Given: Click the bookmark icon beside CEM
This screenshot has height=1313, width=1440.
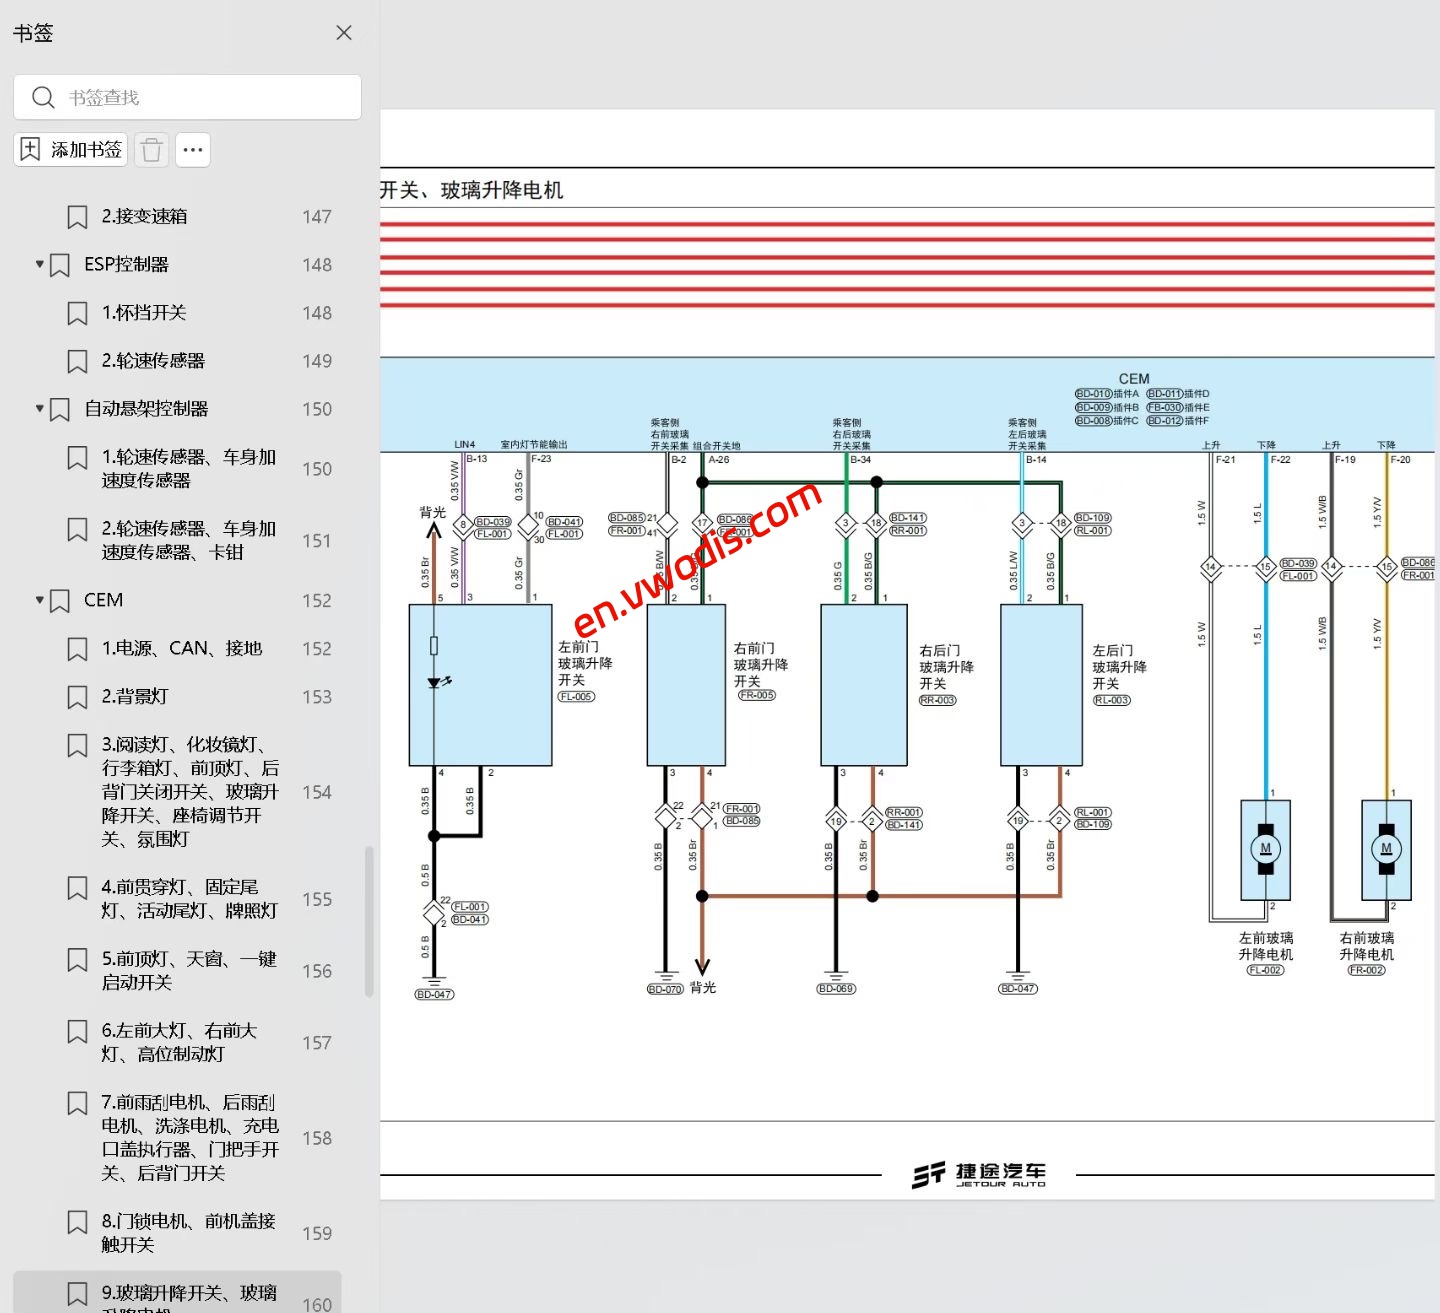Looking at the screenshot, I should [60, 600].
